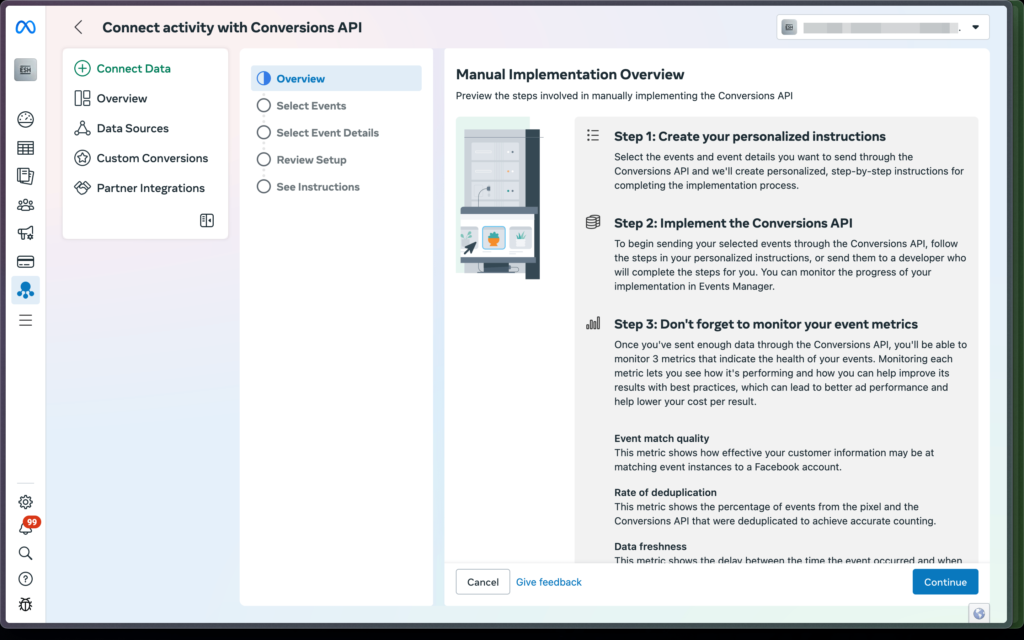Open Ads Manager table icon in sidebar
The image size is (1024, 640).
pyautogui.click(x=25, y=148)
